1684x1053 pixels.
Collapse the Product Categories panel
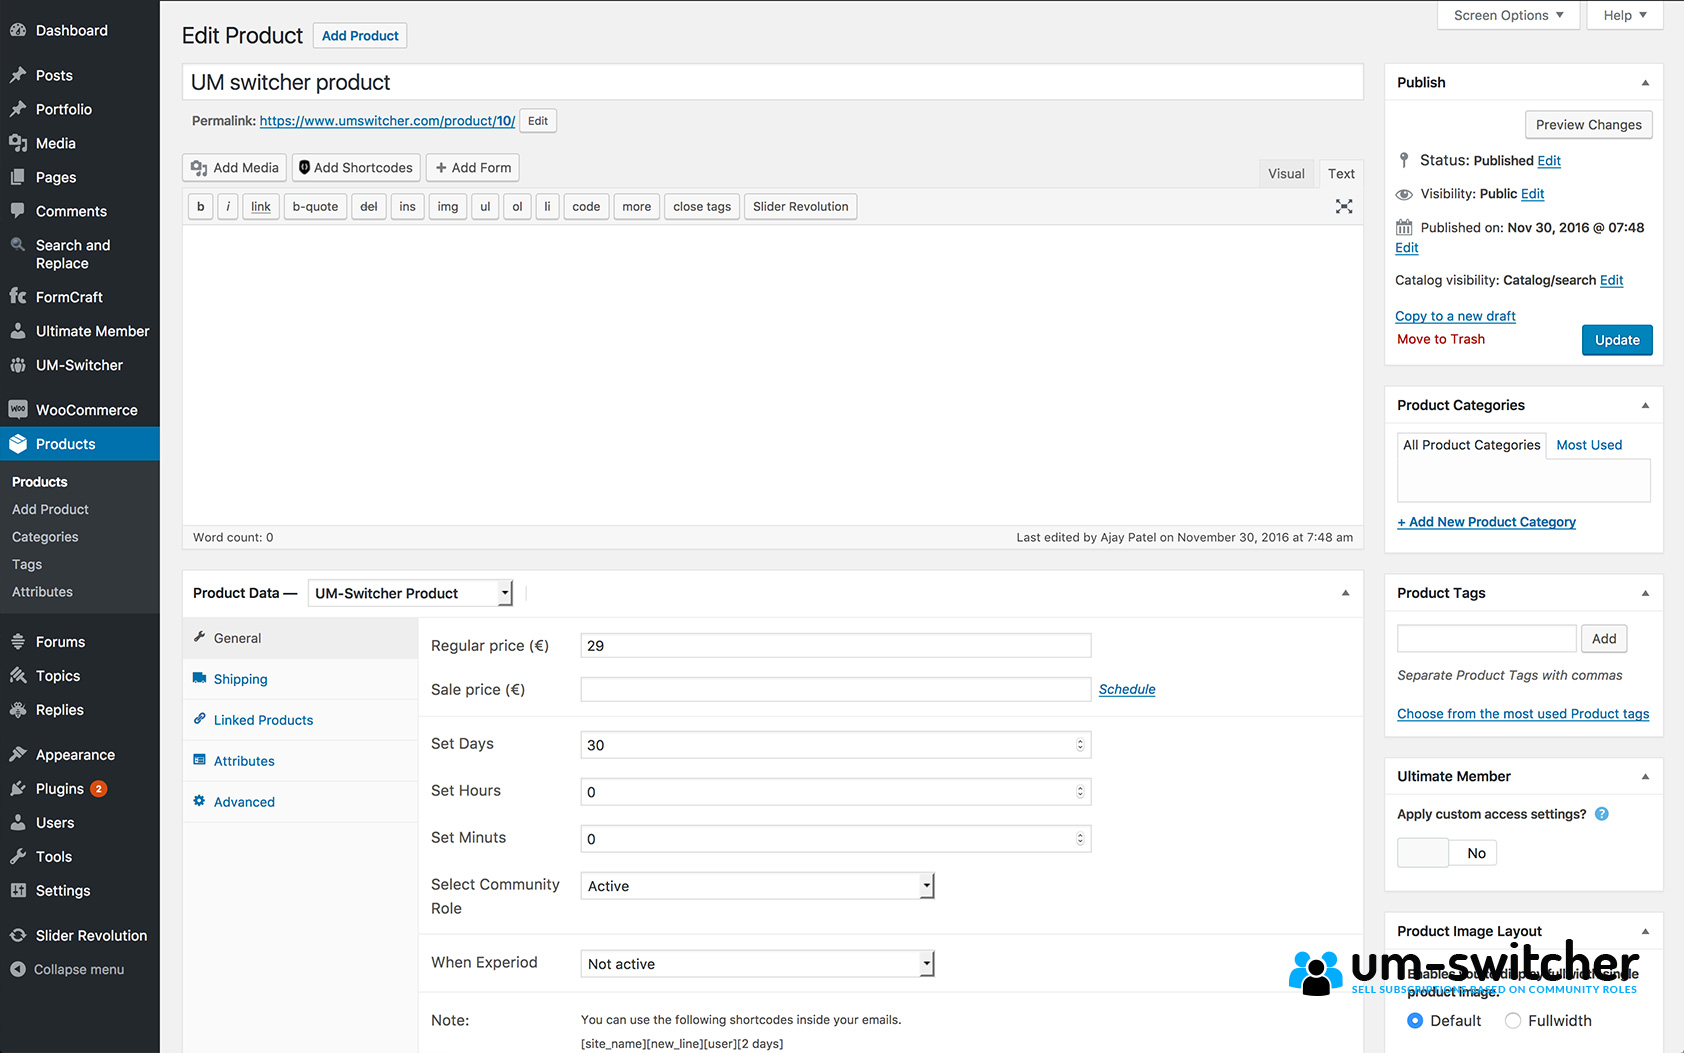(1645, 406)
